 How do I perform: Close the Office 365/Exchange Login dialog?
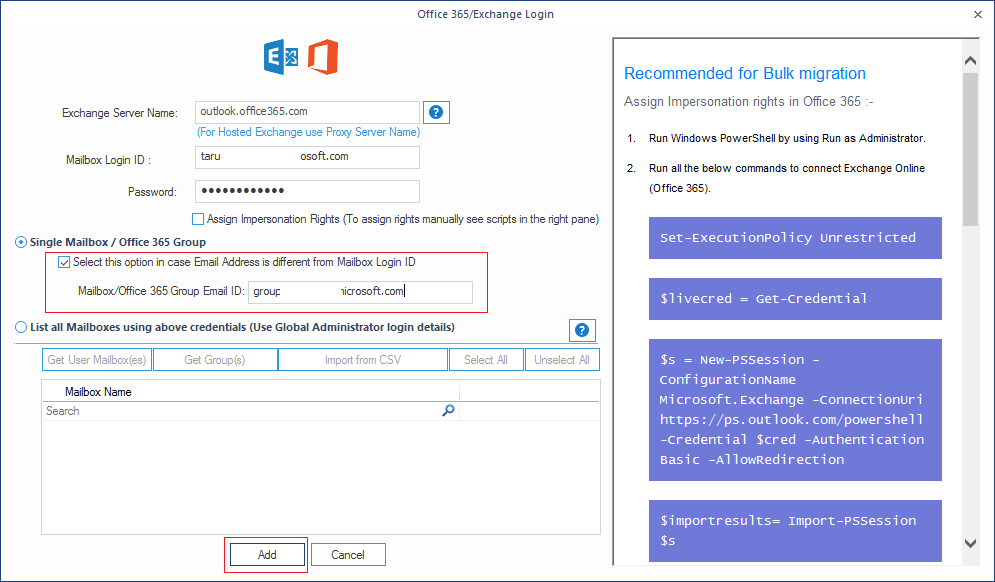click(x=978, y=14)
